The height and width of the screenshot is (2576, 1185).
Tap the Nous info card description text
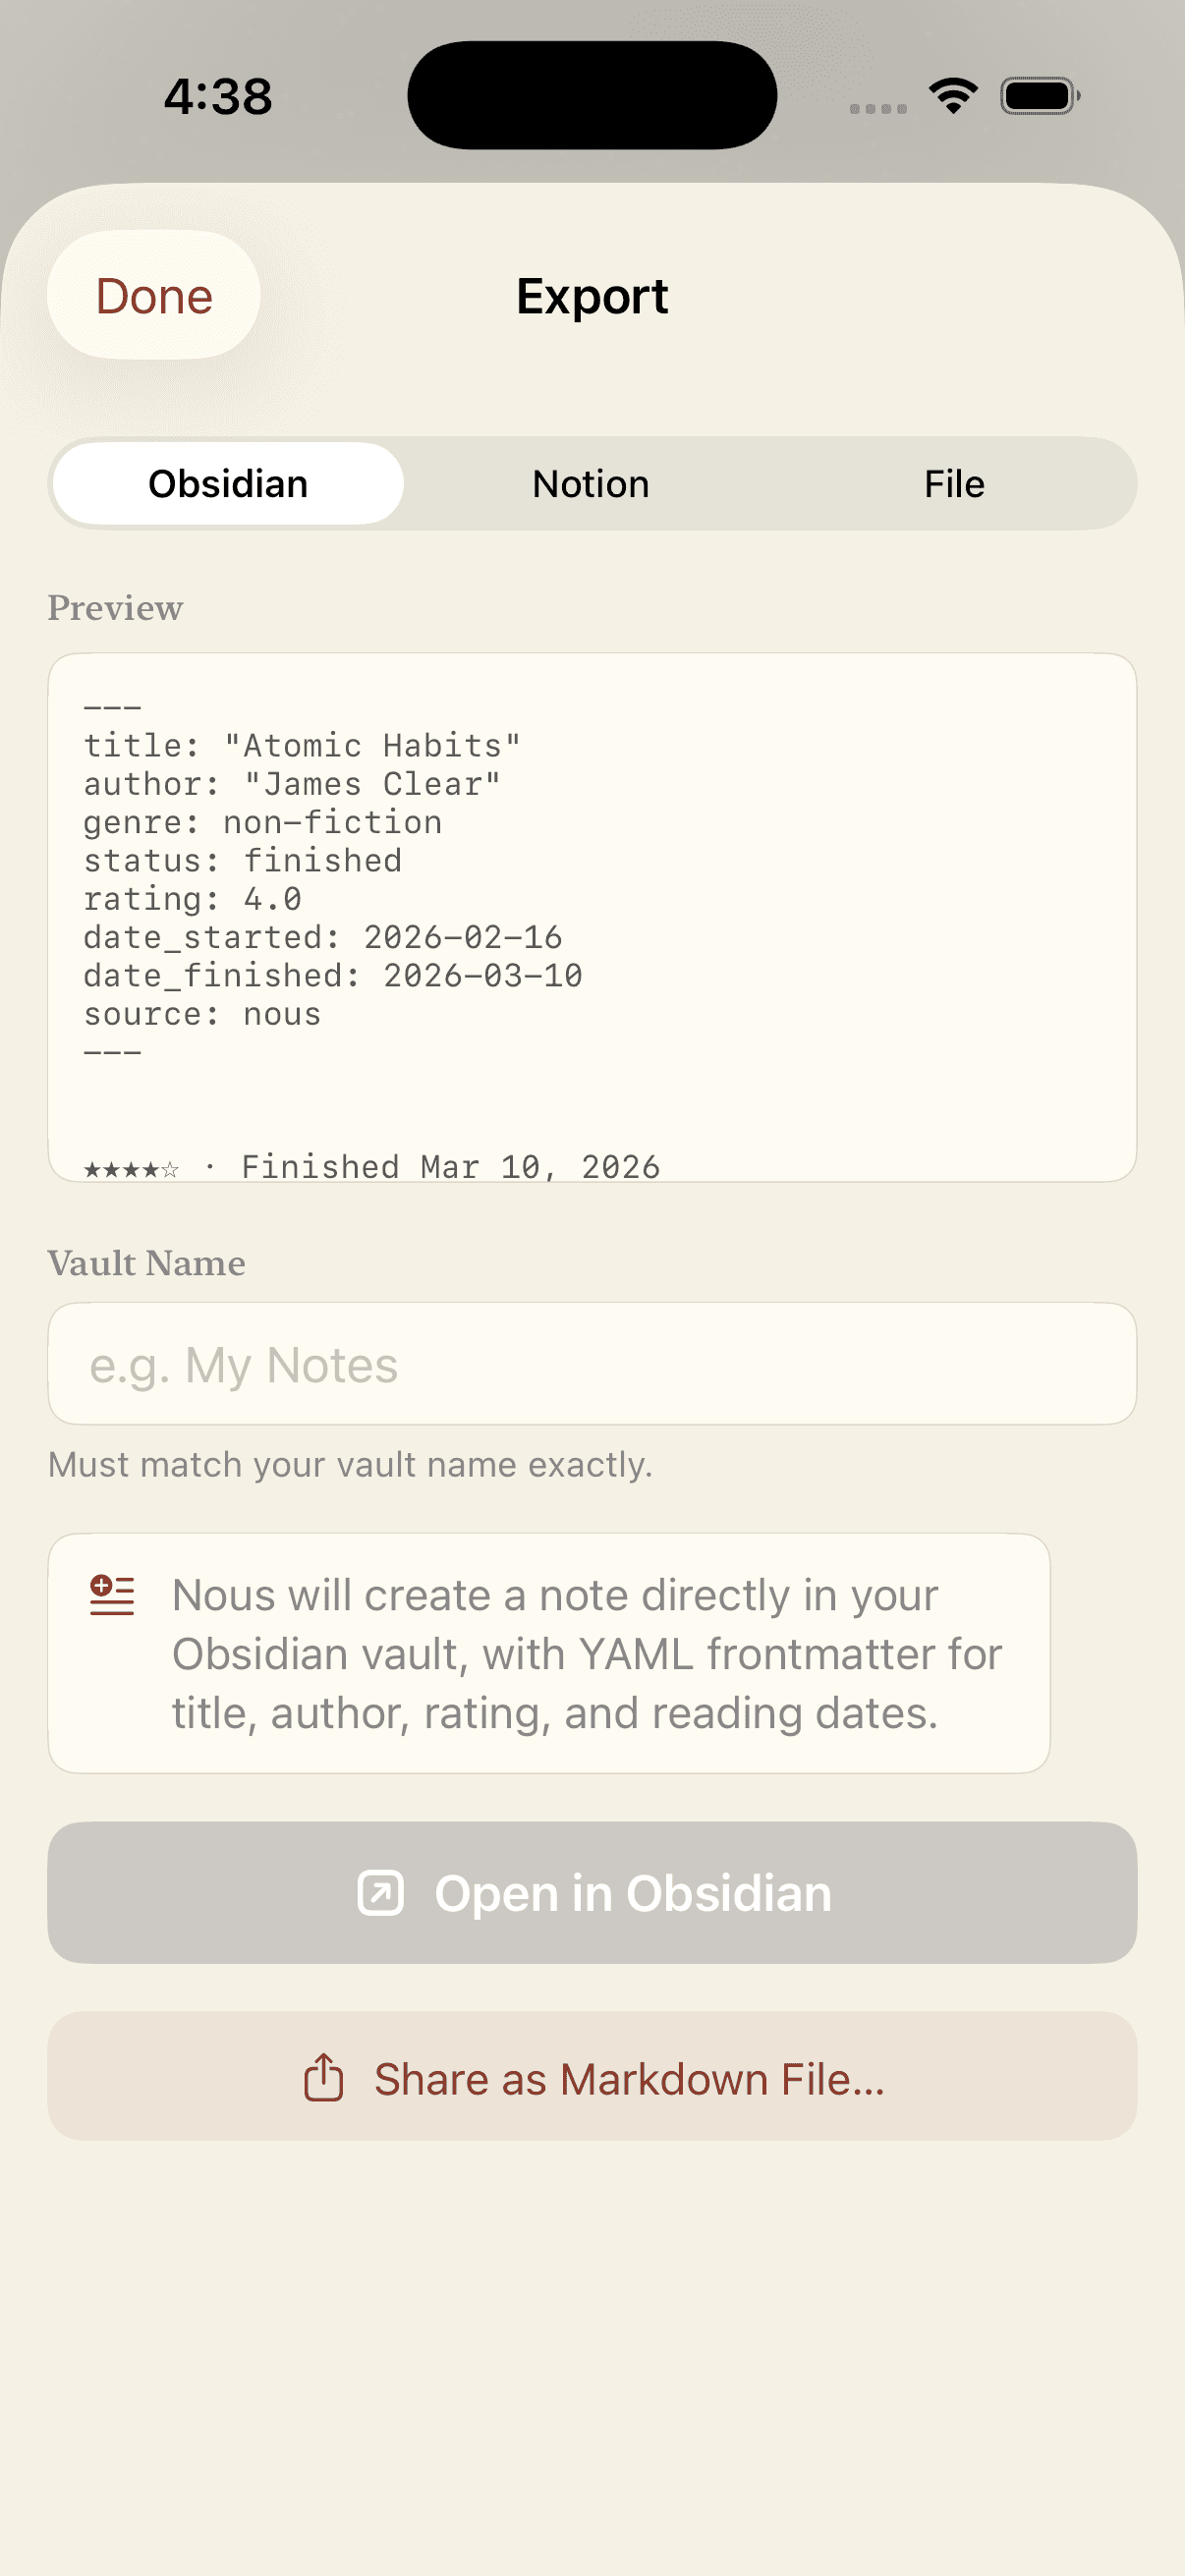tap(586, 1654)
